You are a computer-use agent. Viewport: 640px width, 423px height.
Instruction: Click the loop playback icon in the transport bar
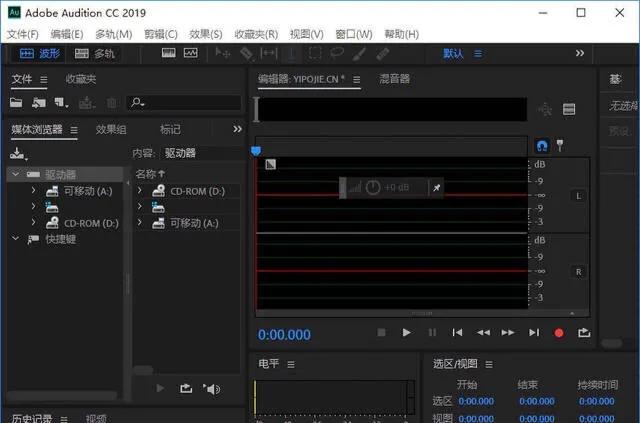click(x=584, y=332)
